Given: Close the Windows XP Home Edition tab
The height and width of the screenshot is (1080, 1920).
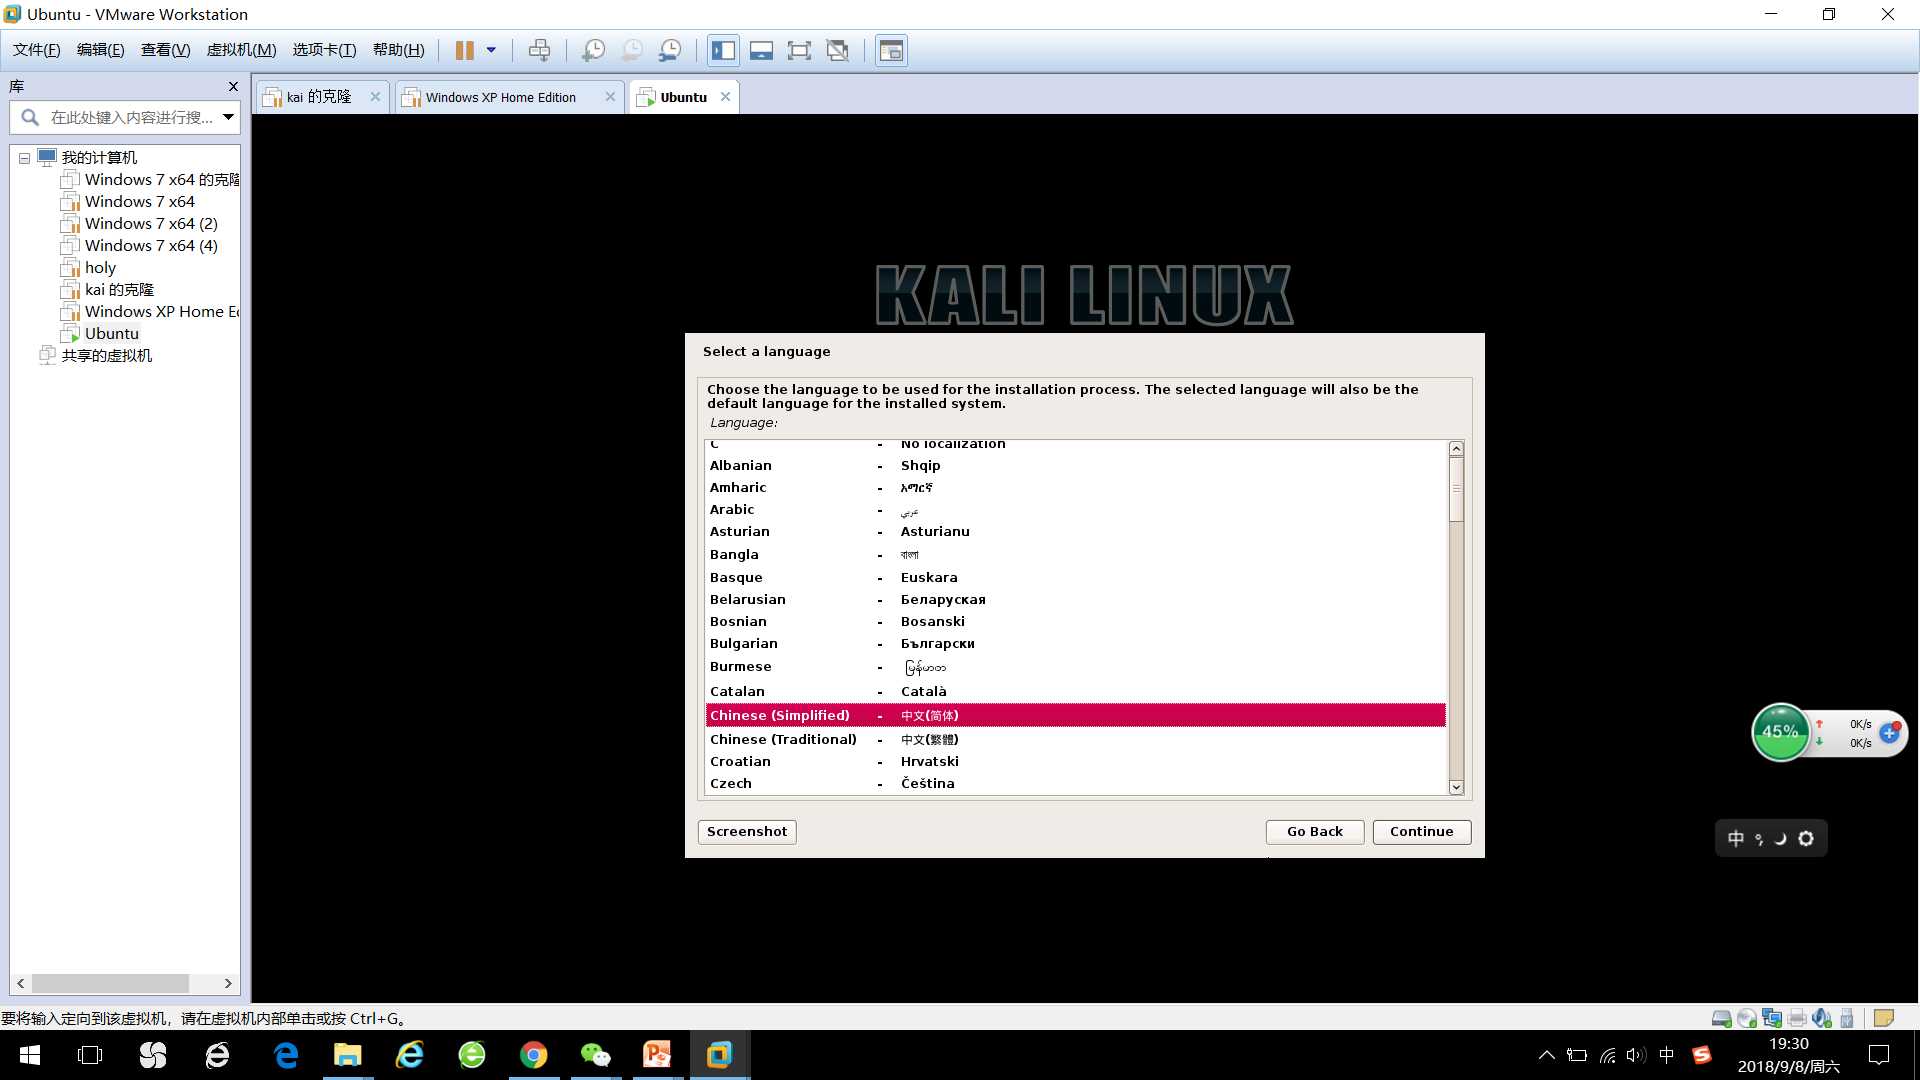Looking at the screenshot, I should click(610, 97).
